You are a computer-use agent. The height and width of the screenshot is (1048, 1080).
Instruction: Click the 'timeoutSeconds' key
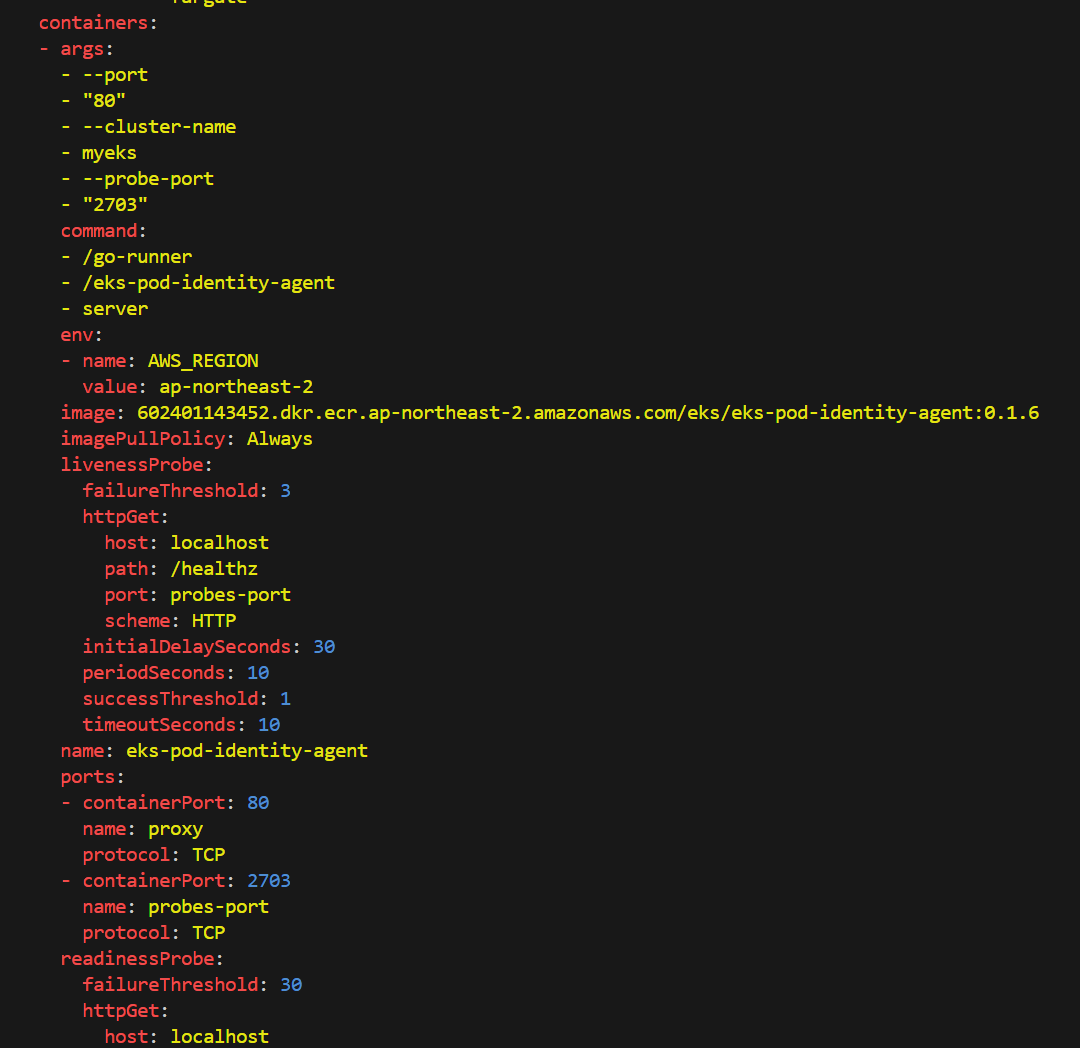point(159,725)
